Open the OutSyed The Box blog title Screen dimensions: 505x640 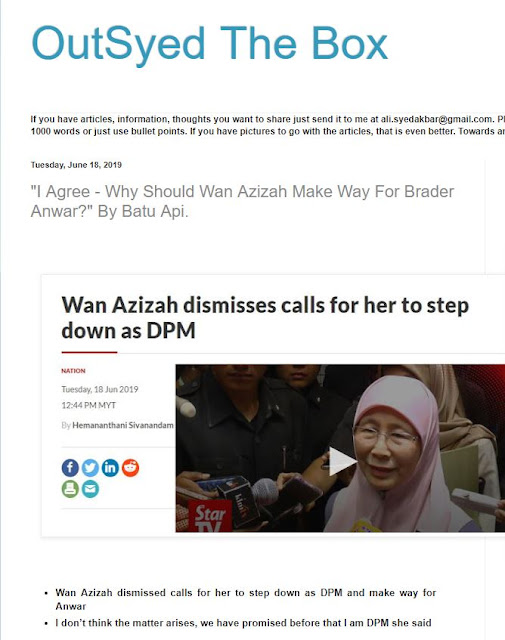click(209, 44)
